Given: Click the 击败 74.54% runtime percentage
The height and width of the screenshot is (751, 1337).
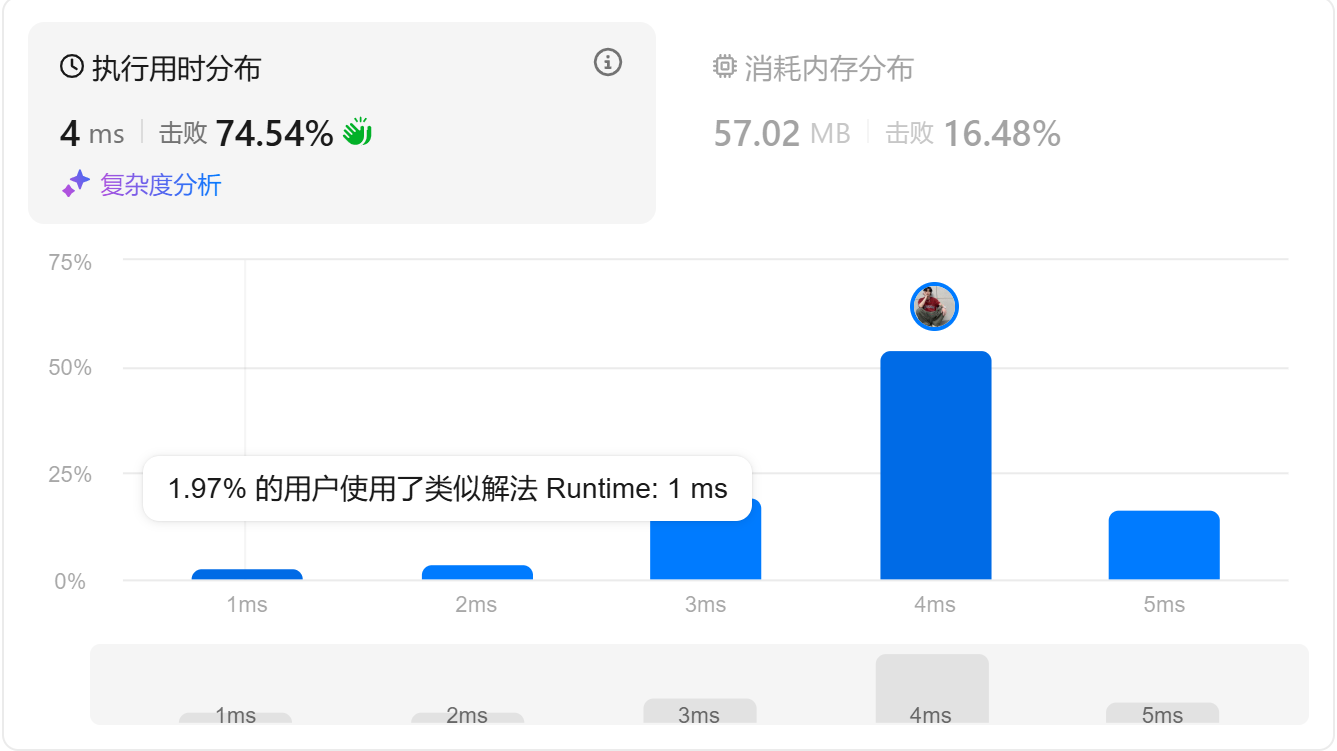Looking at the screenshot, I should (246, 133).
